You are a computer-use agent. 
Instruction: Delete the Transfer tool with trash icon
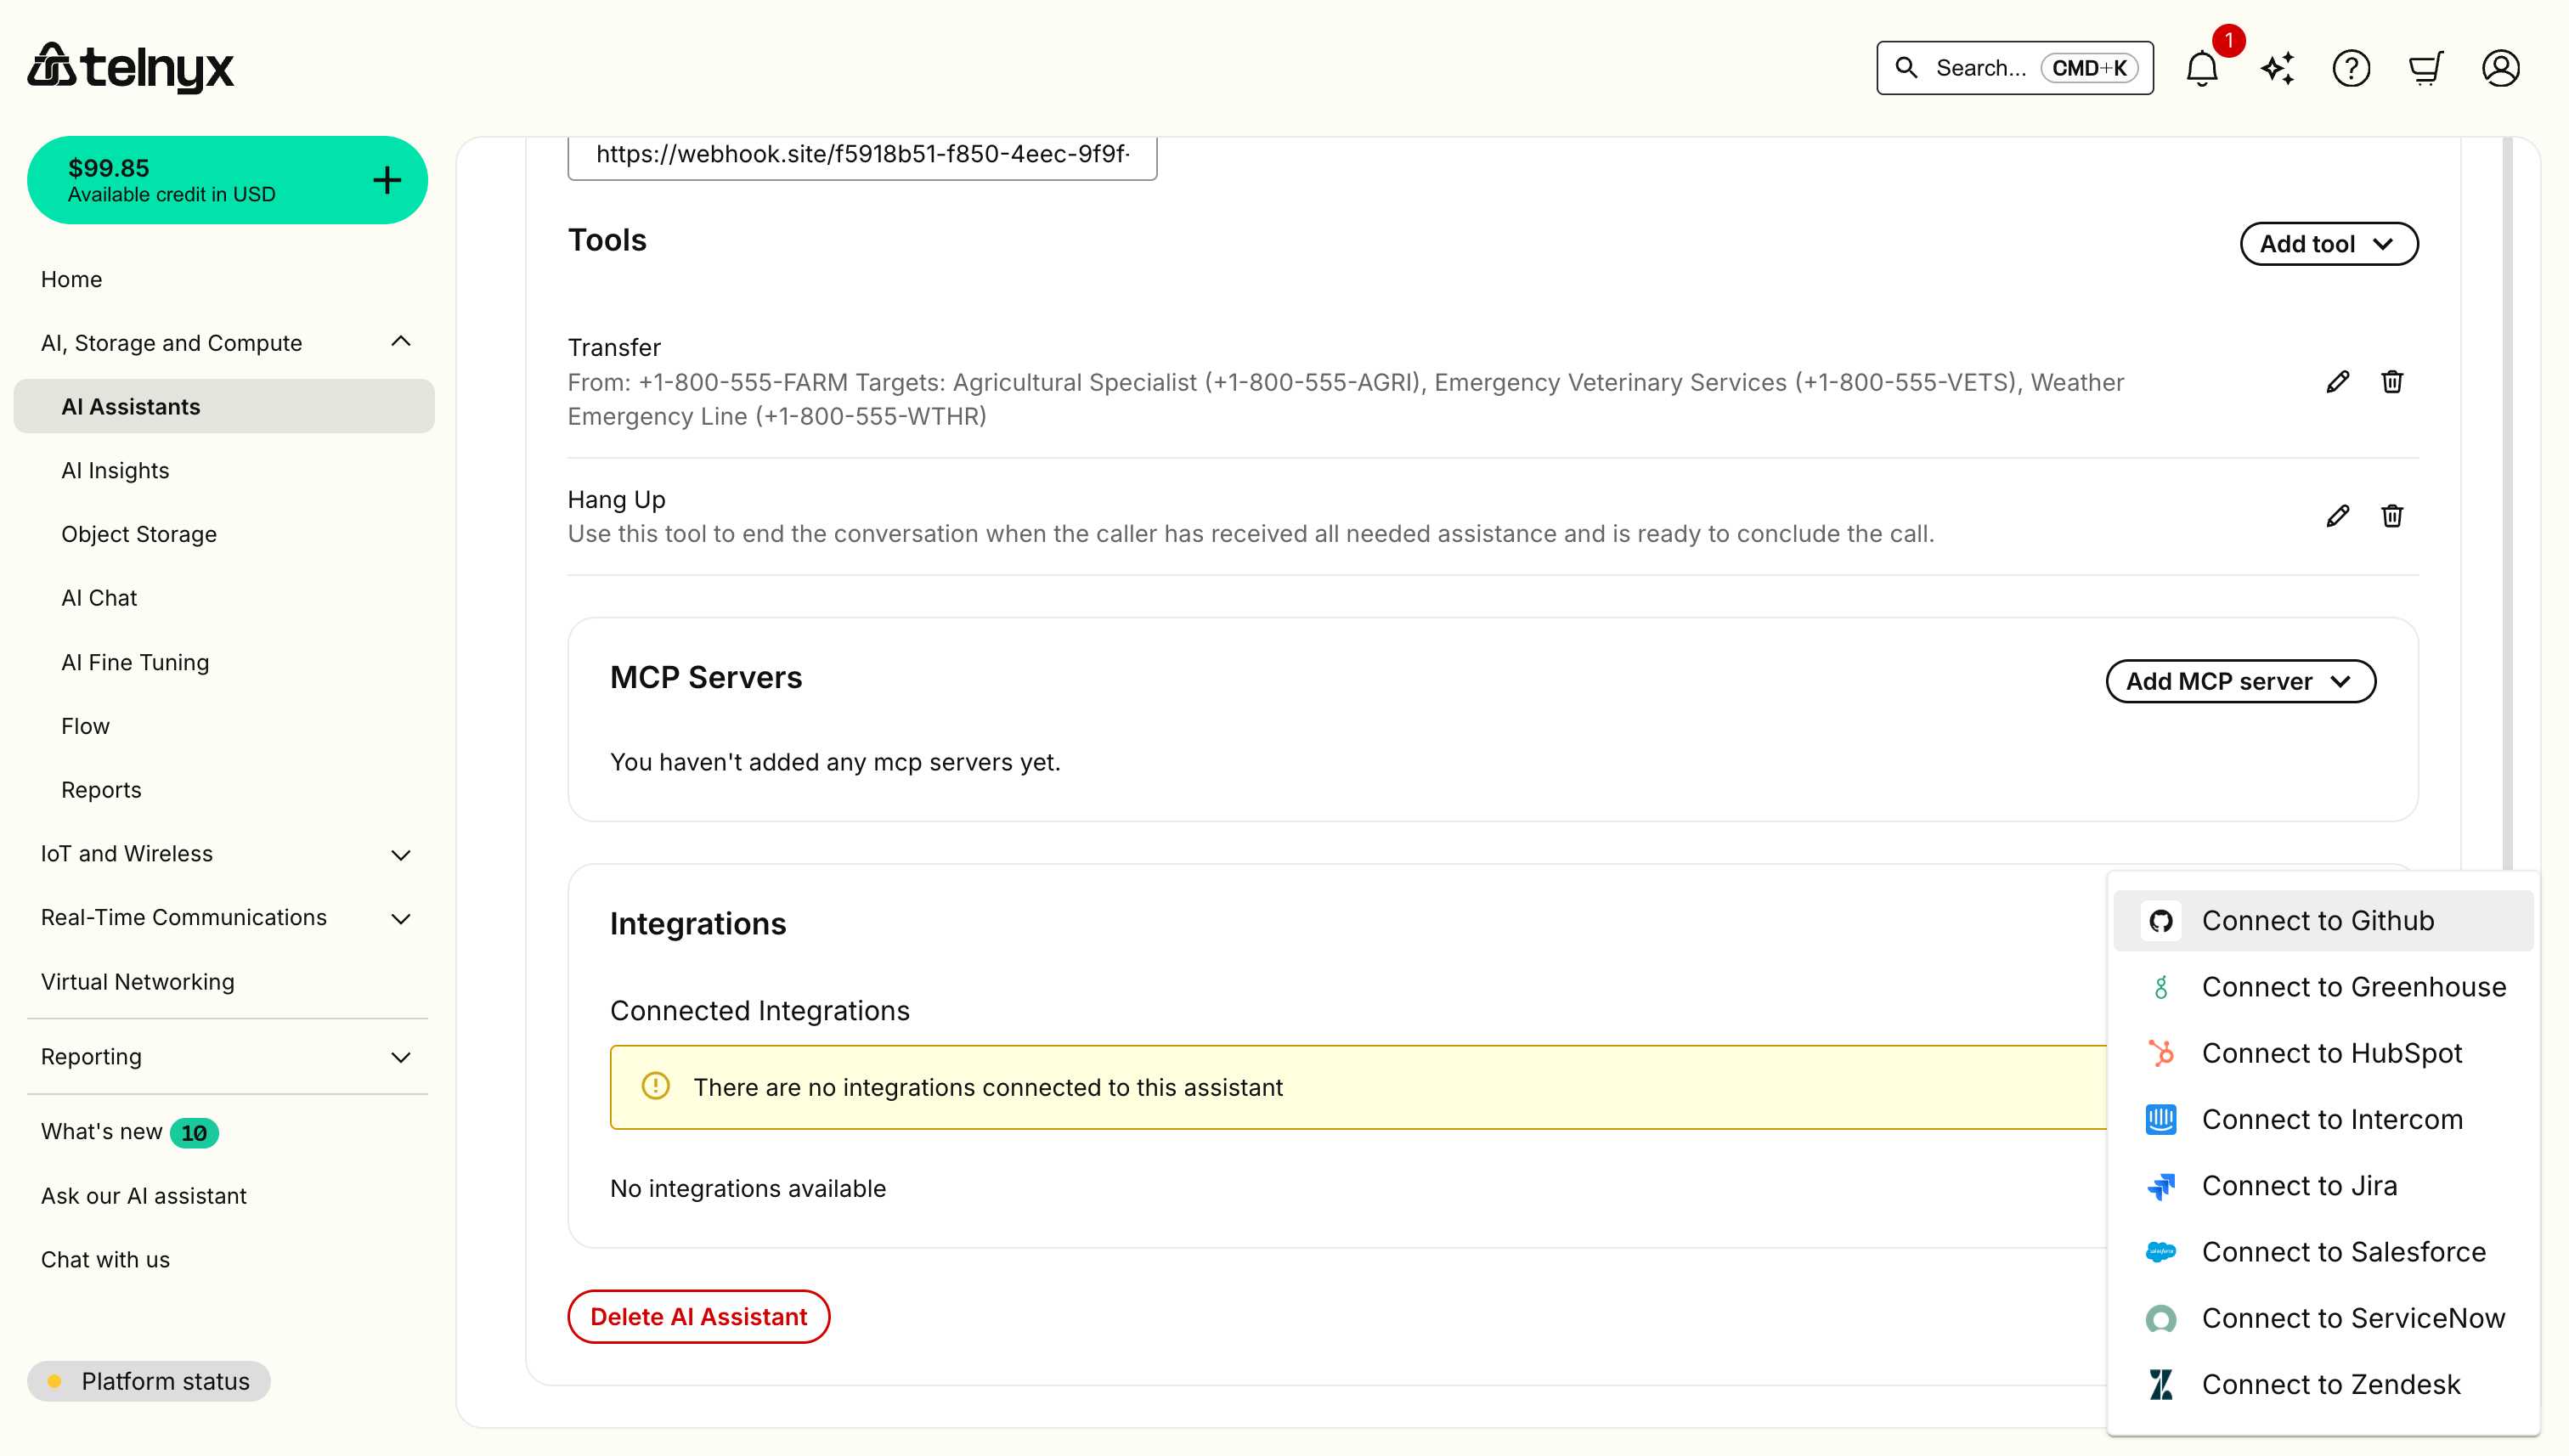pos(2392,382)
